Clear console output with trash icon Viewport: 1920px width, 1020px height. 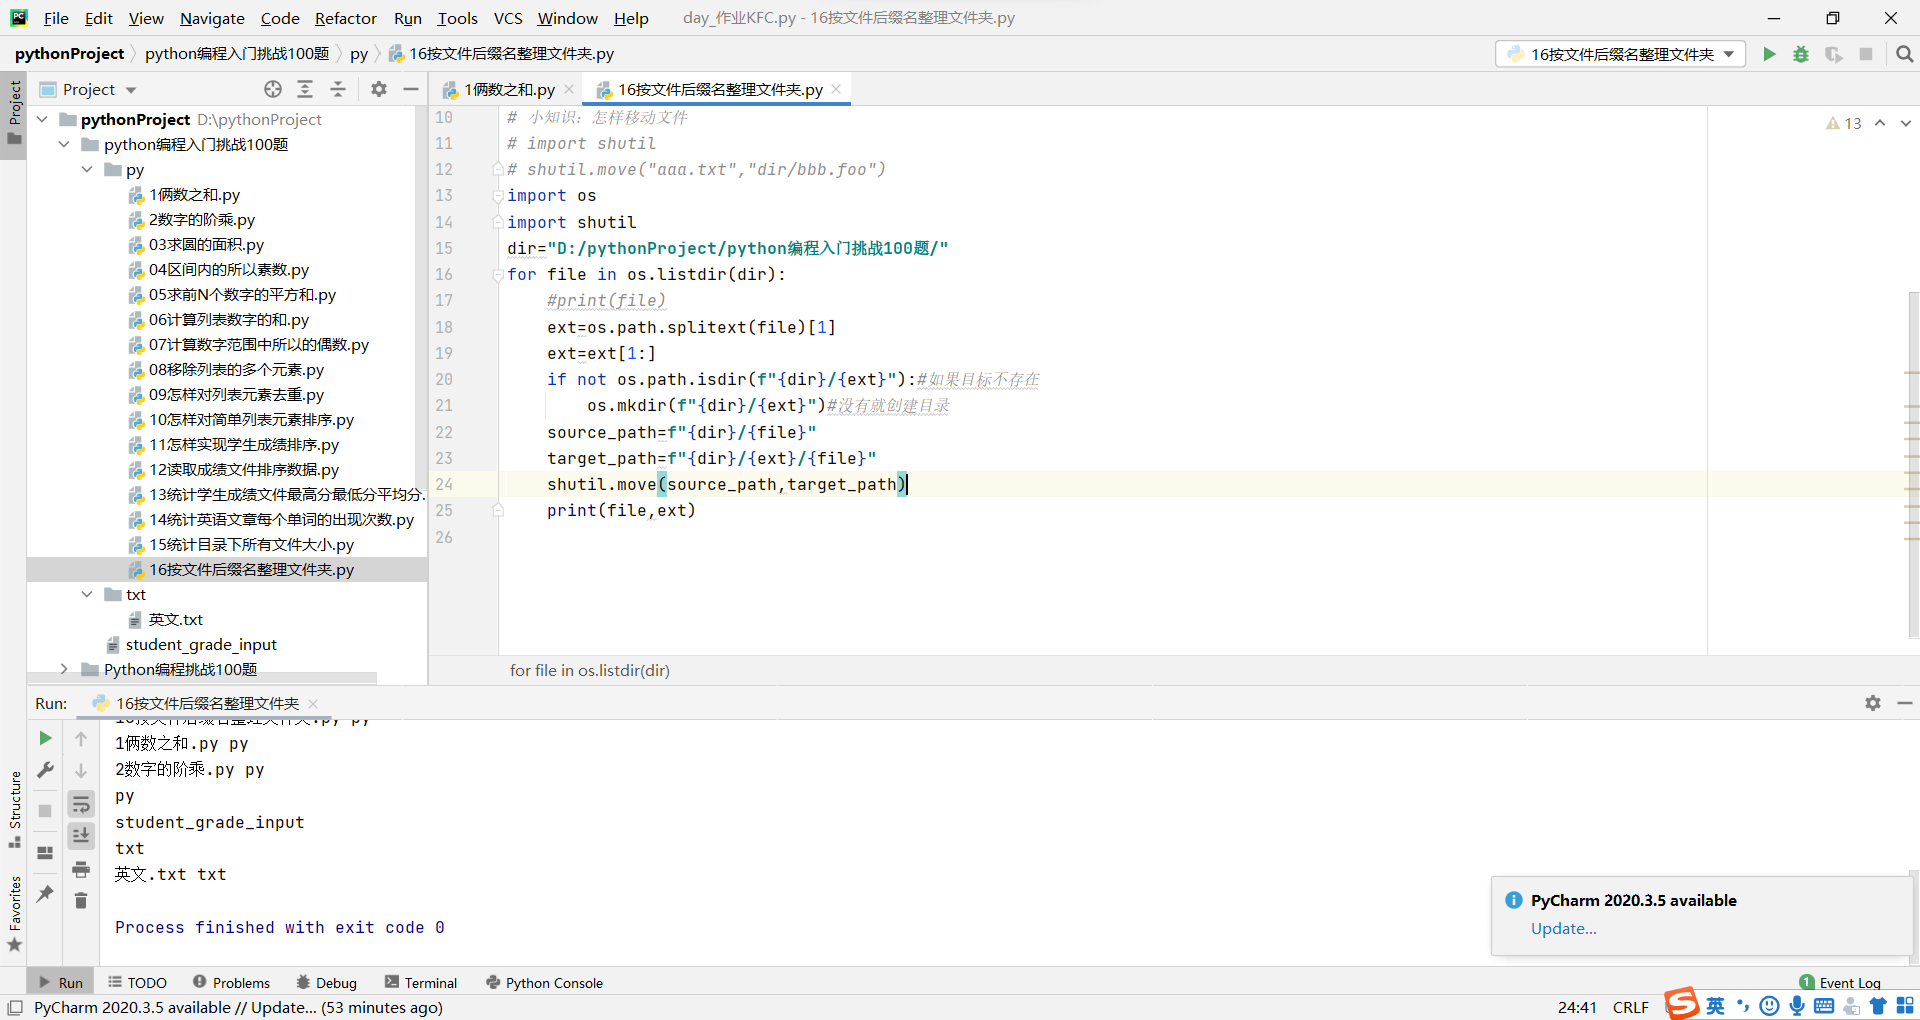81,901
